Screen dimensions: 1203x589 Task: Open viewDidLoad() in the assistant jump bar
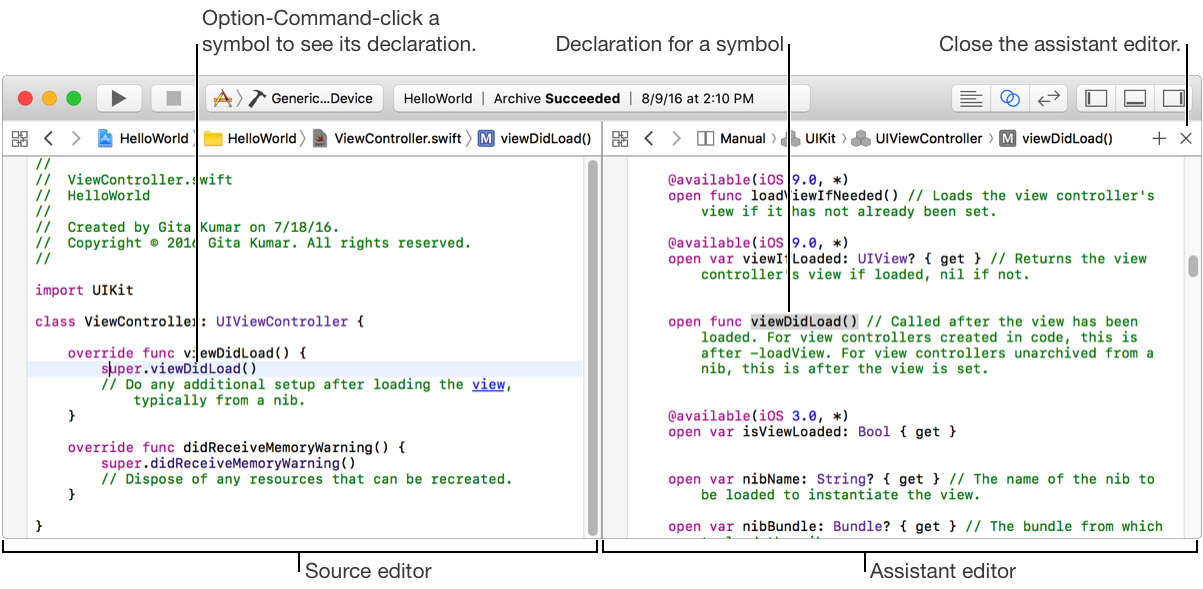[x=1056, y=139]
